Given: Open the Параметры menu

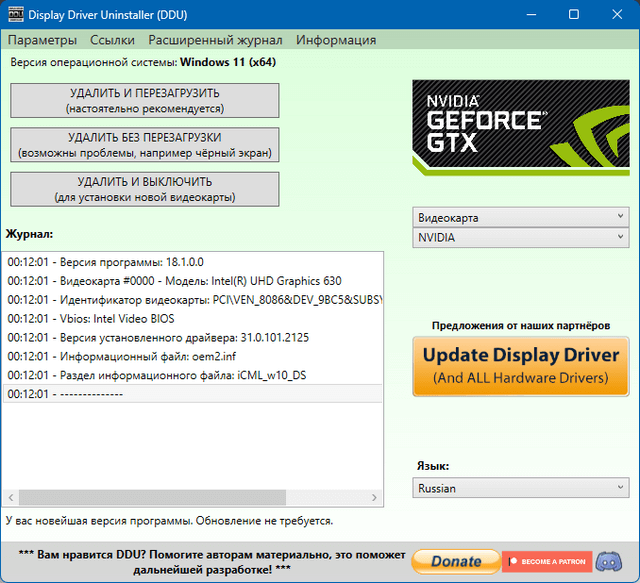Looking at the screenshot, I should click(42, 40).
